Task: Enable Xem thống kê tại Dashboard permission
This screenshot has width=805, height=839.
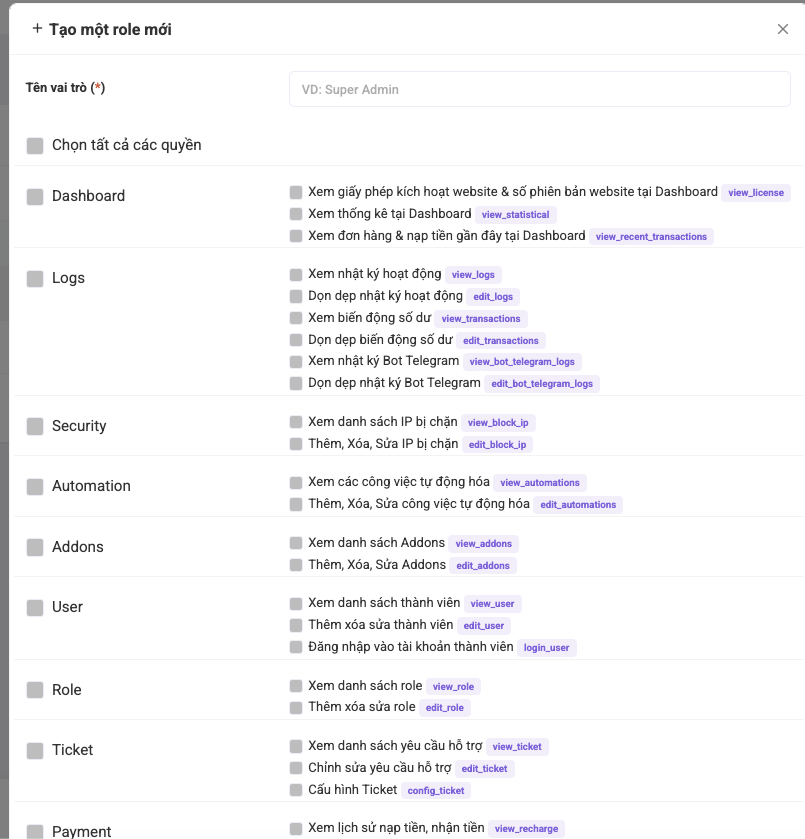Action: pos(296,214)
